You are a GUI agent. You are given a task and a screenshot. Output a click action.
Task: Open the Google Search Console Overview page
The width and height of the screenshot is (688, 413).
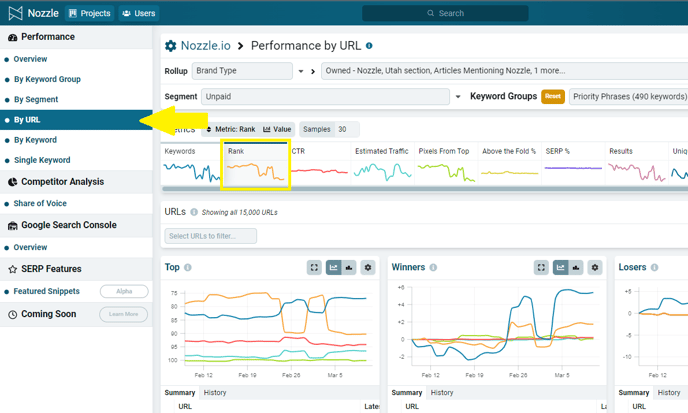coord(30,247)
